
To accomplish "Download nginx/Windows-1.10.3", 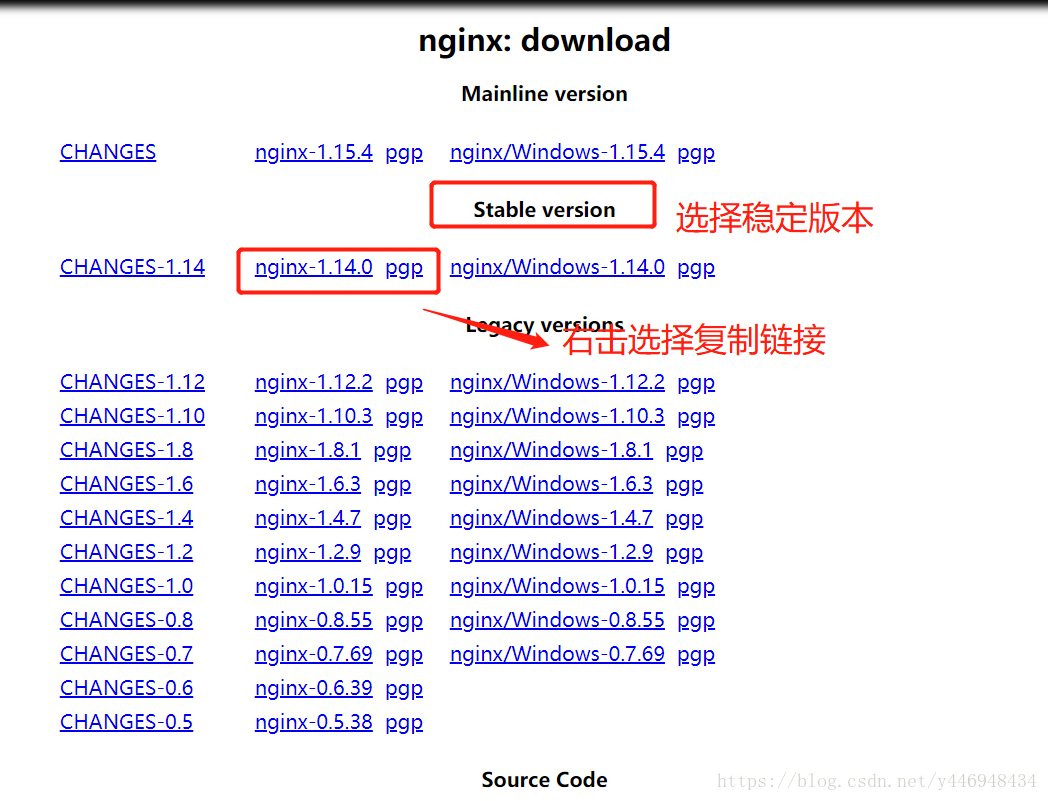I will (557, 417).
